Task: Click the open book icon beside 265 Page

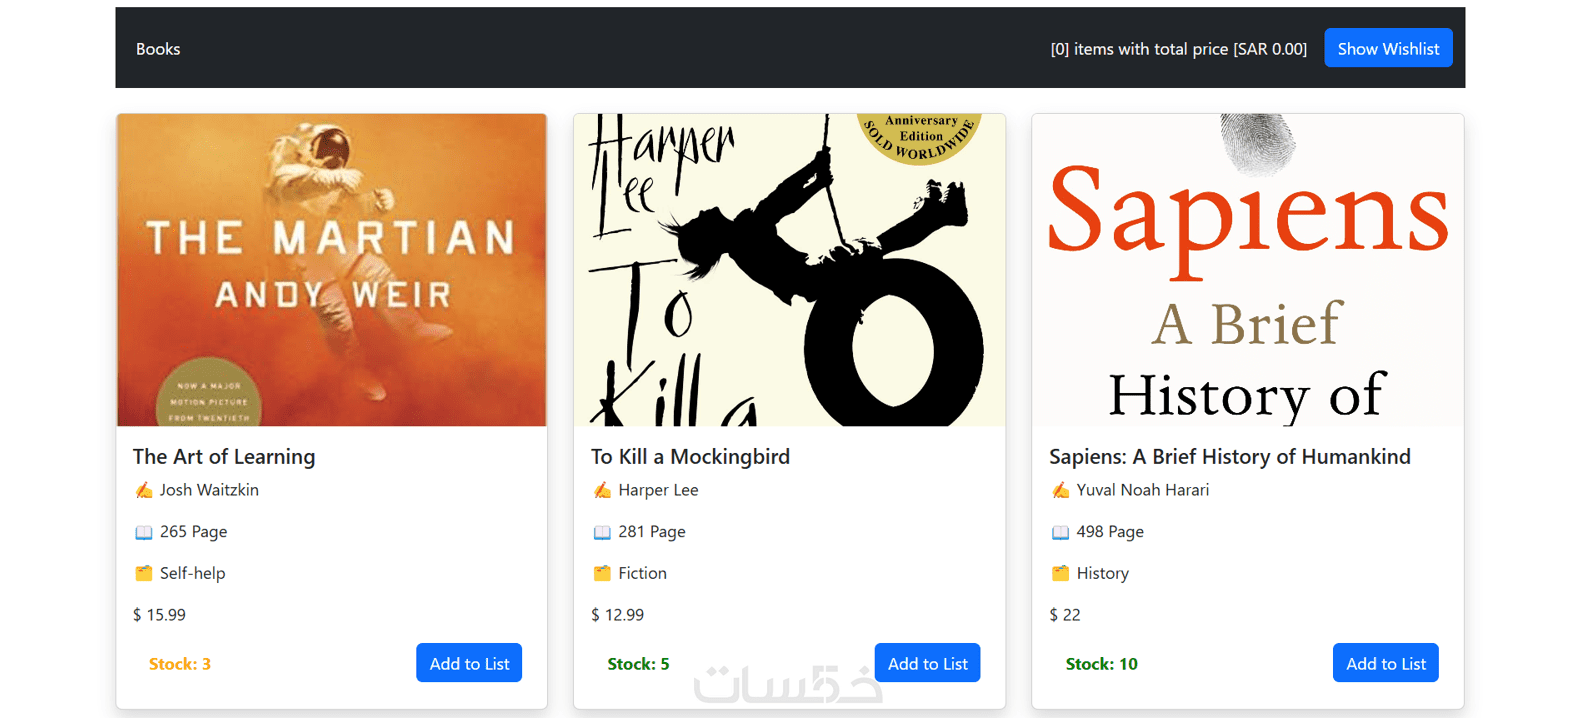Action: (144, 532)
